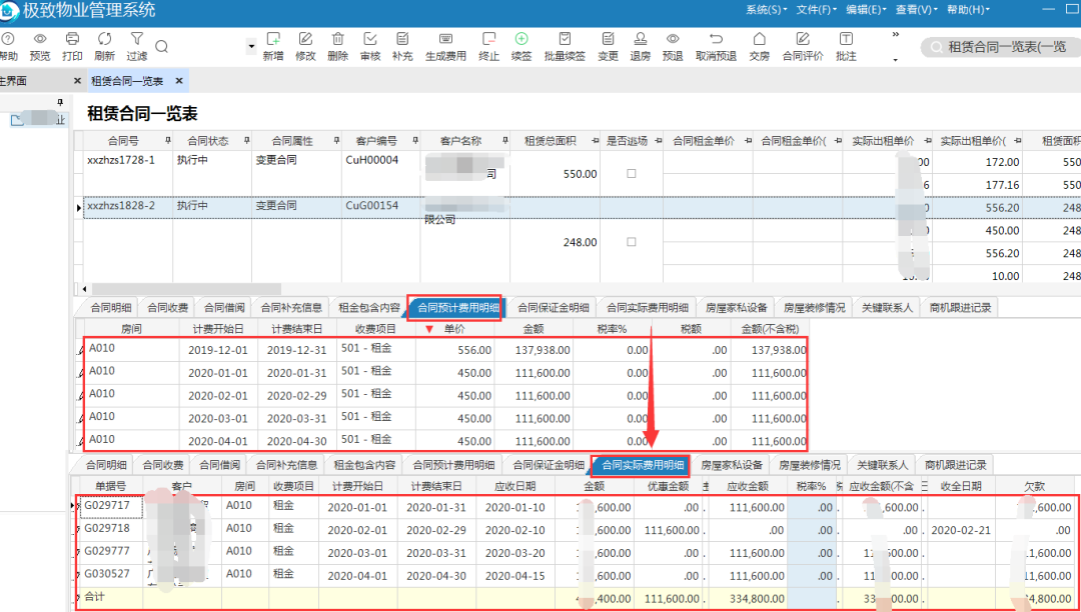
Task: Sort by the 优惠金额 column header
Action: 667,486
